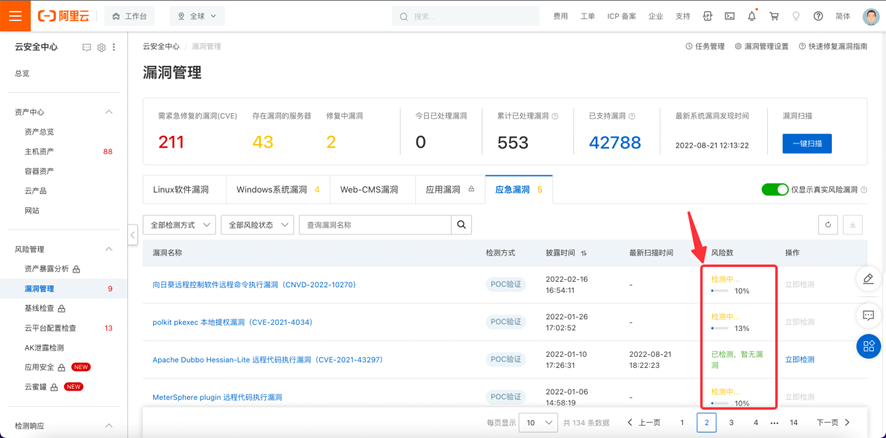Click the 42788 supported vulnerabilities number
The image size is (886, 438).
615,142
